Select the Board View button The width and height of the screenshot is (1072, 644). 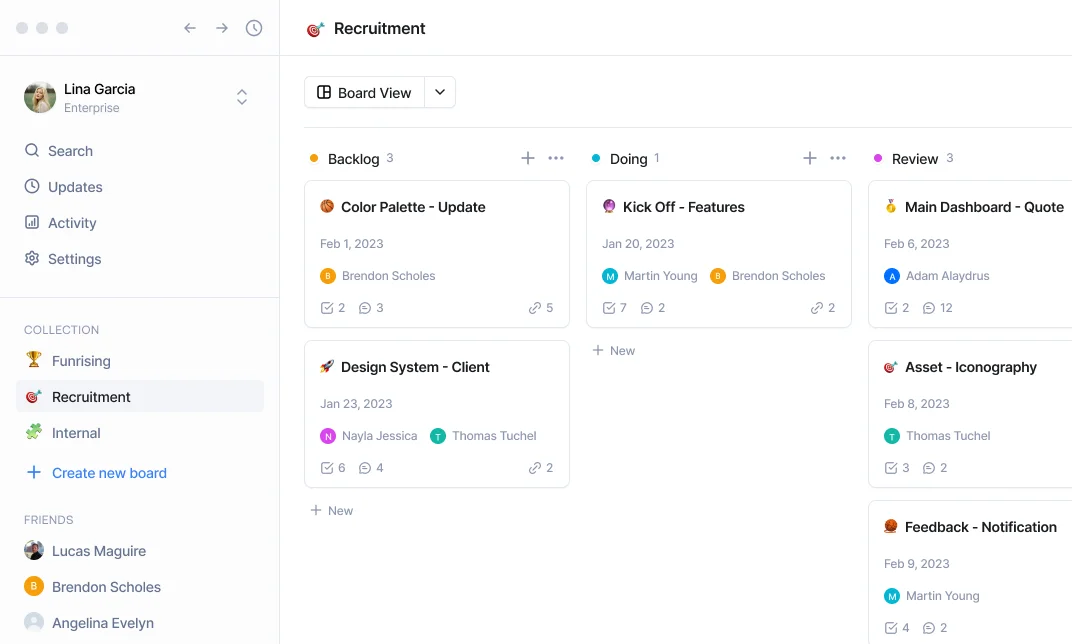365,92
